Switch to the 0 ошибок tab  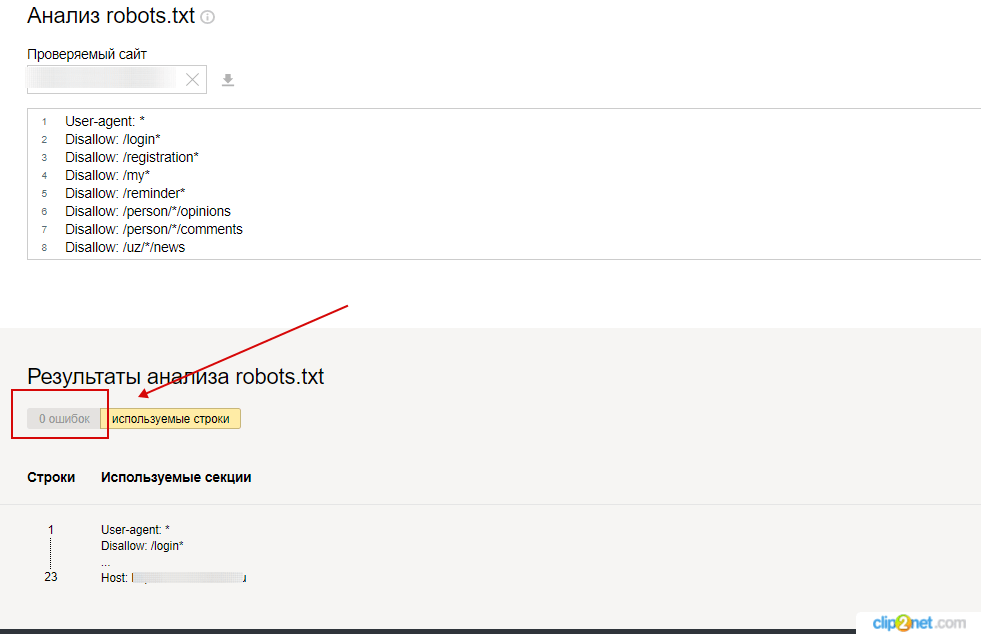64,419
